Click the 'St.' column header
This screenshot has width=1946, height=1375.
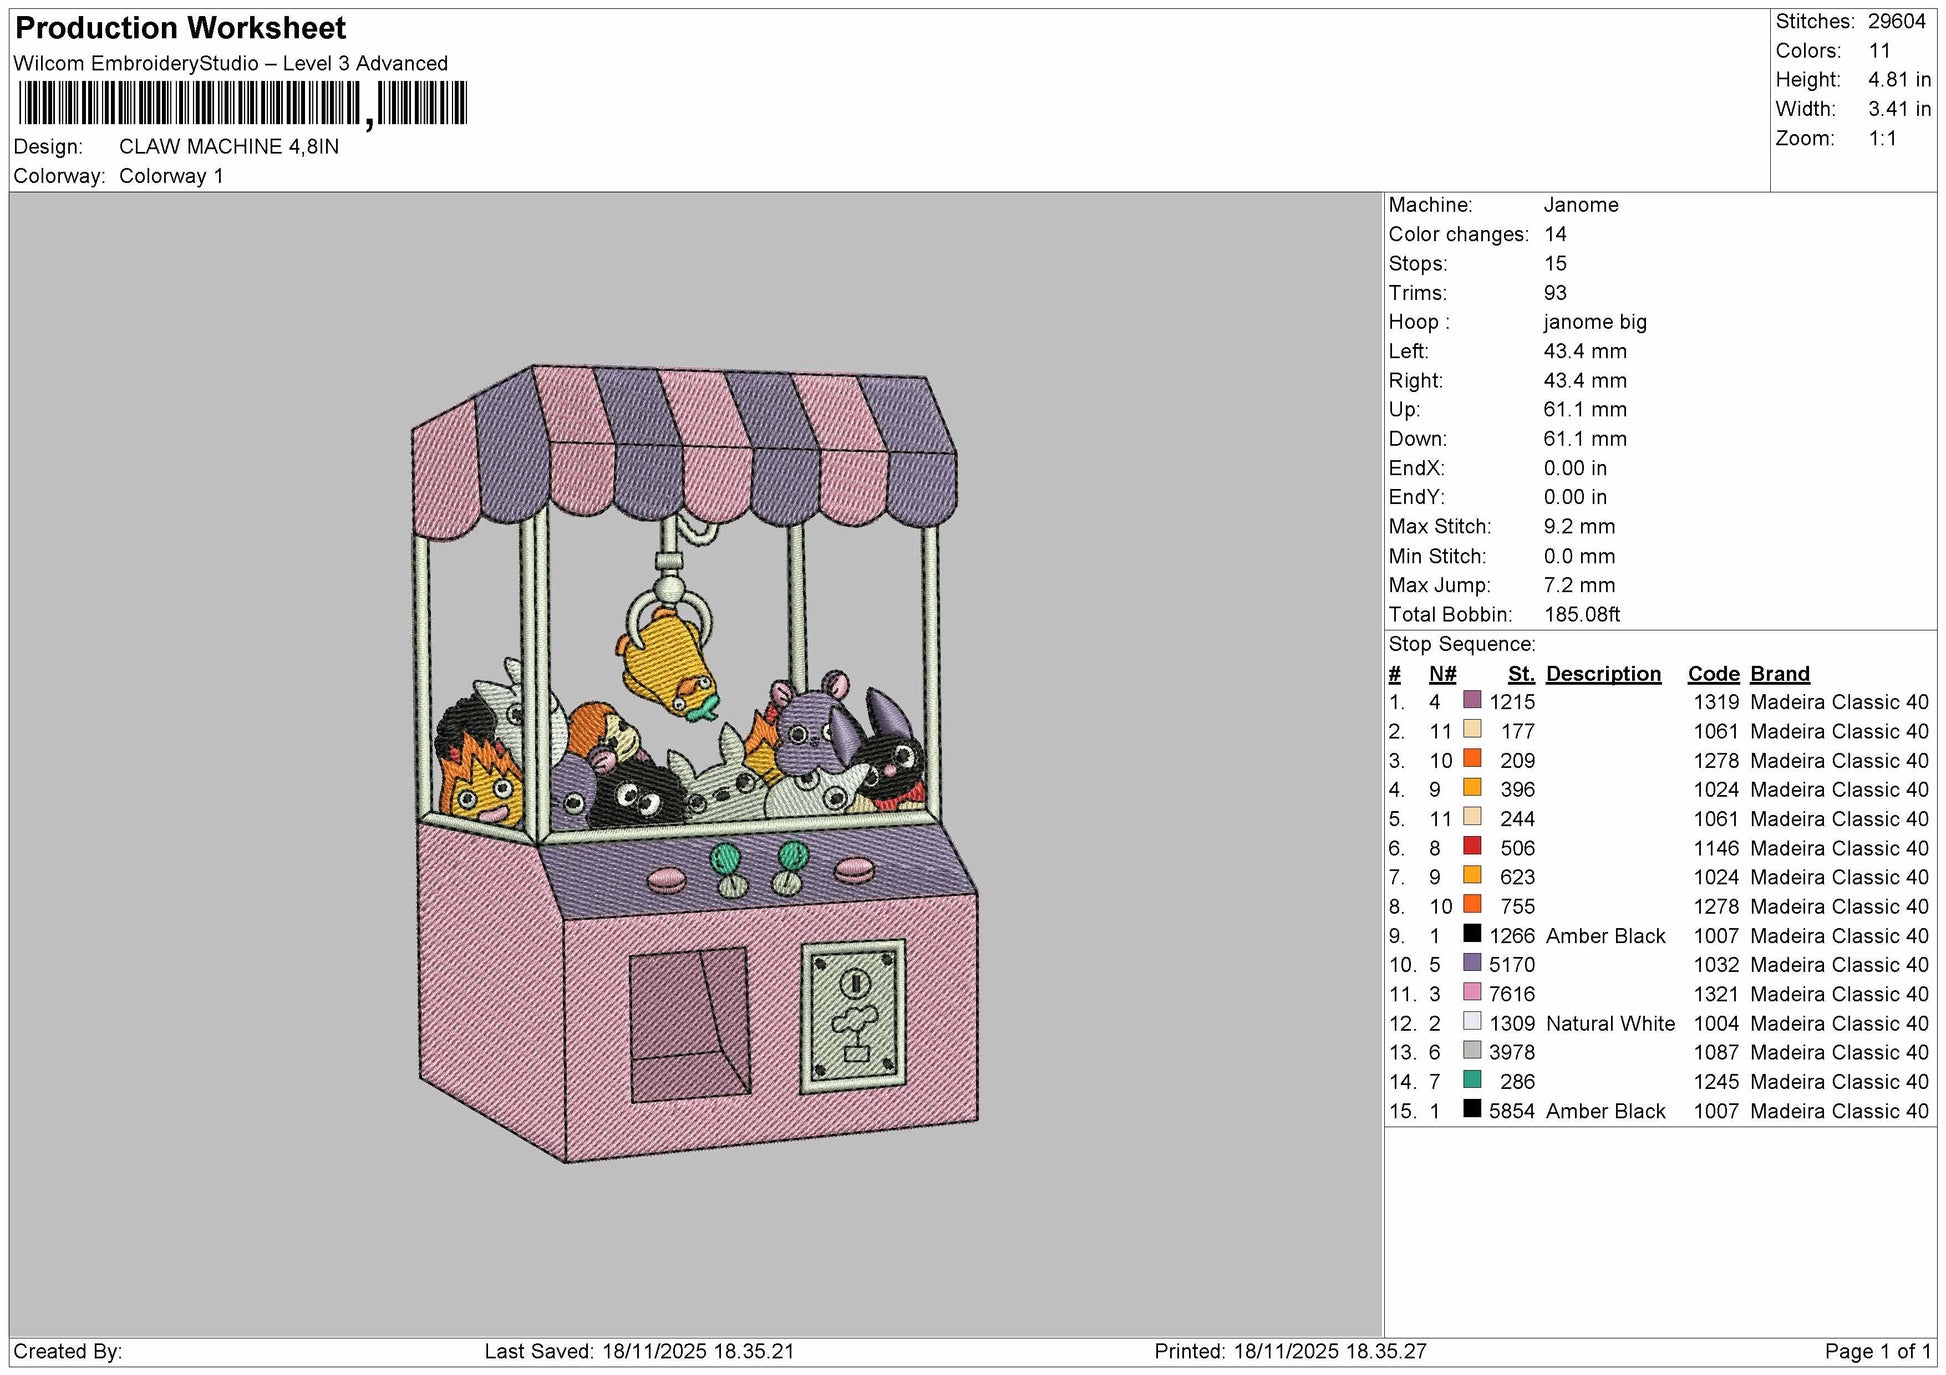1521,674
